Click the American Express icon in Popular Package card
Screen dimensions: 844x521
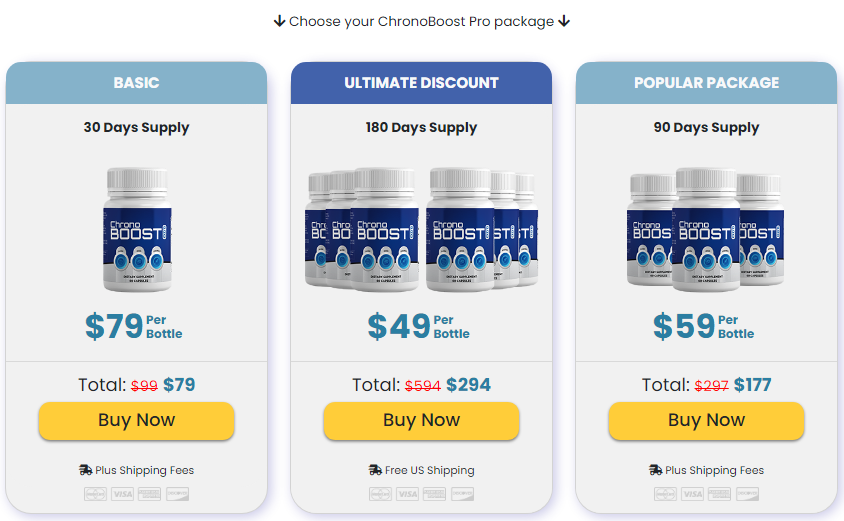click(720, 494)
